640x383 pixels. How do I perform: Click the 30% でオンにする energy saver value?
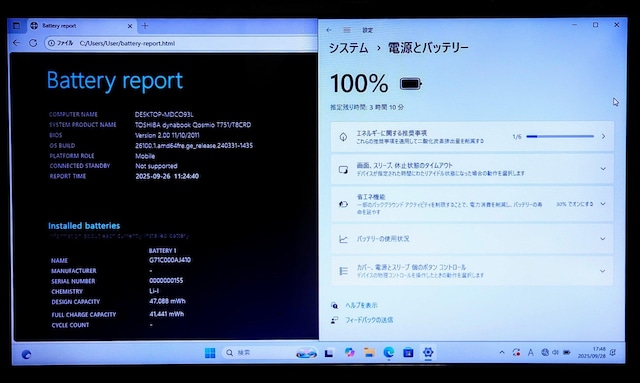pyautogui.click(x=575, y=204)
